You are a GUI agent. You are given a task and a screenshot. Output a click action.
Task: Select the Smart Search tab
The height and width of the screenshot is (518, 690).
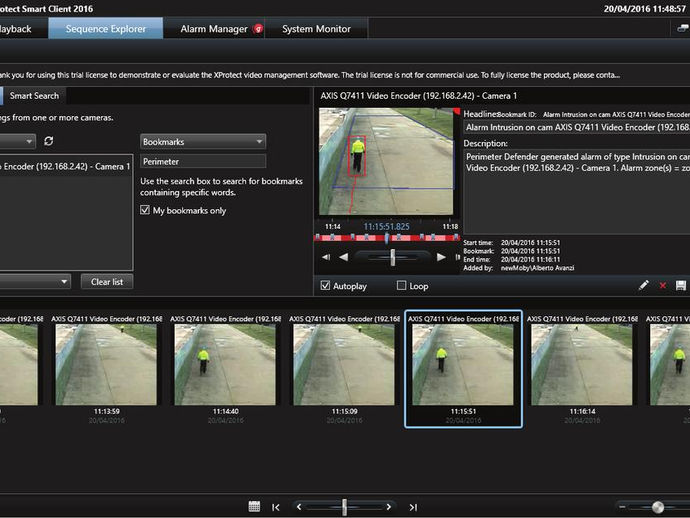[34, 96]
